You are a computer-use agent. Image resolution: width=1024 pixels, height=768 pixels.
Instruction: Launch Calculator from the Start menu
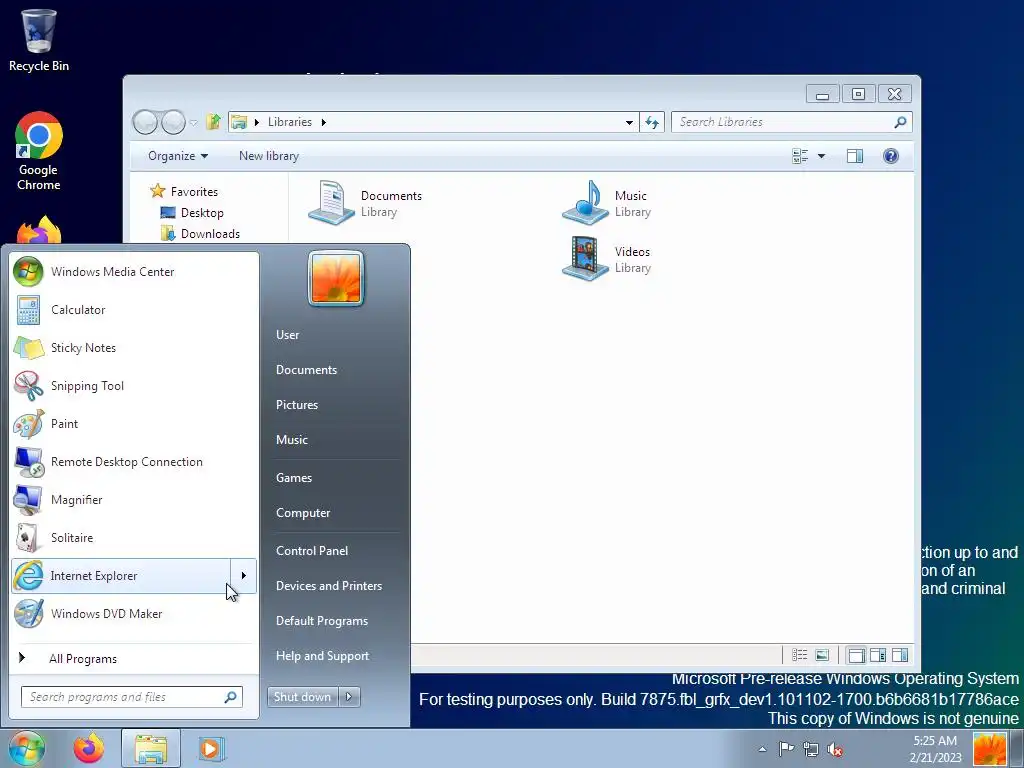pyautogui.click(x=134, y=310)
